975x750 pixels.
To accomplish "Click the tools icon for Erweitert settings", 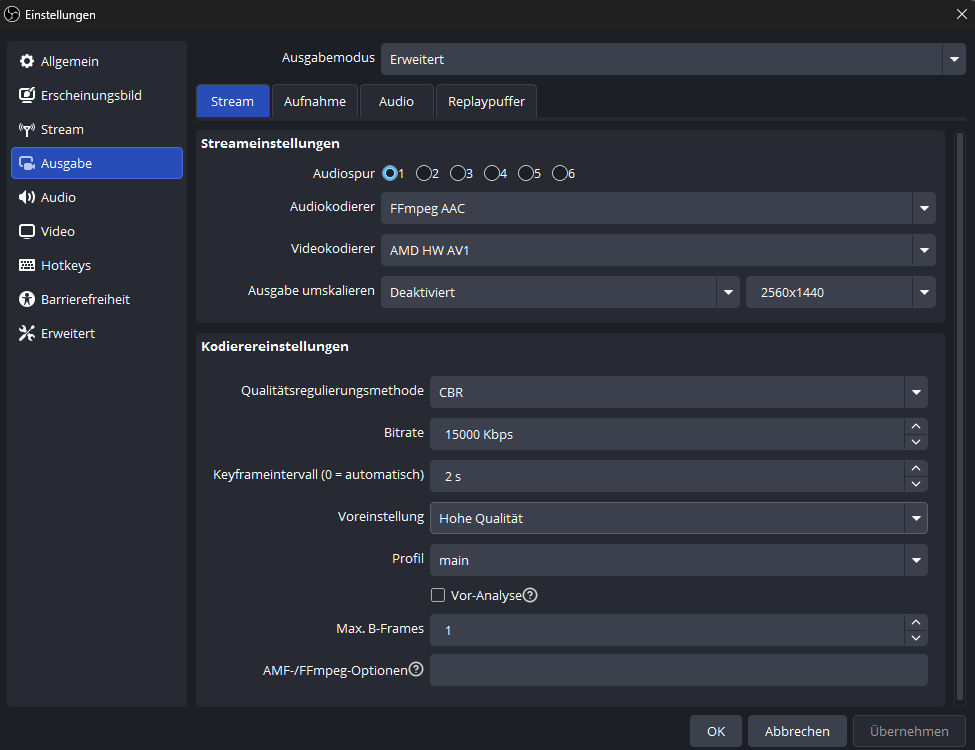I will [x=27, y=334].
